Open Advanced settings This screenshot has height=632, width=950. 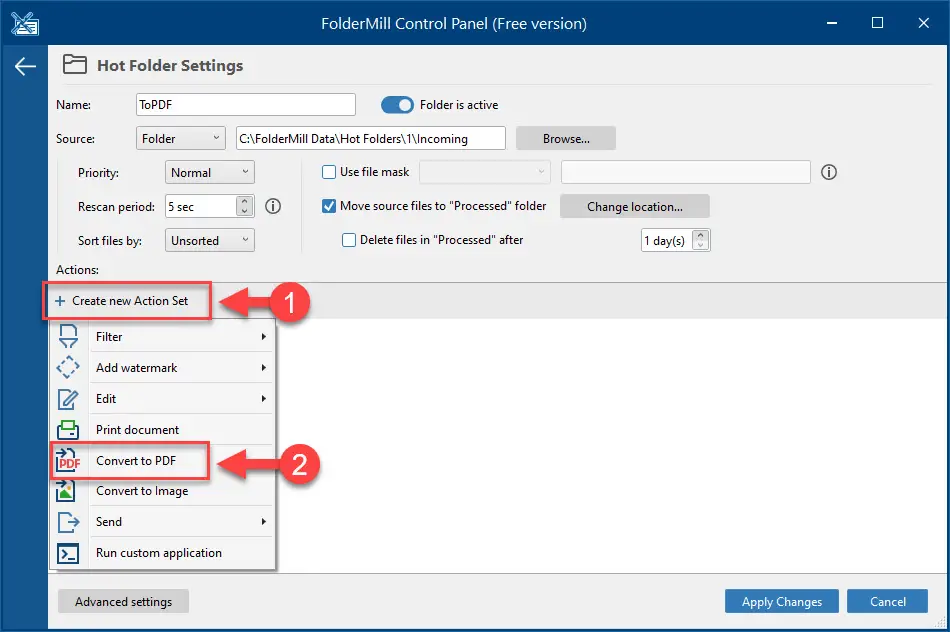click(x=124, y=601)
